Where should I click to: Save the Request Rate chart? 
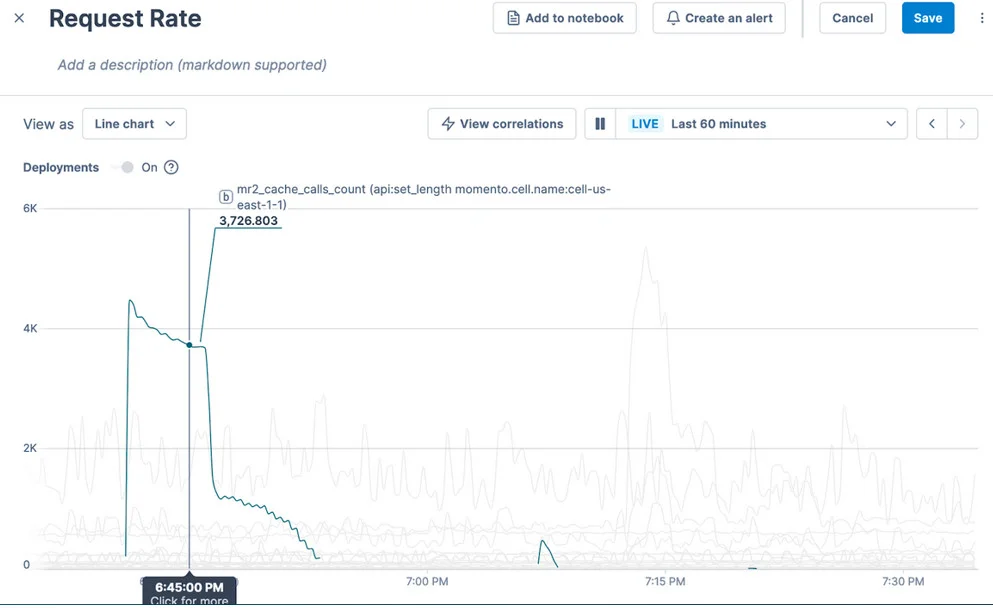(927, 18)
